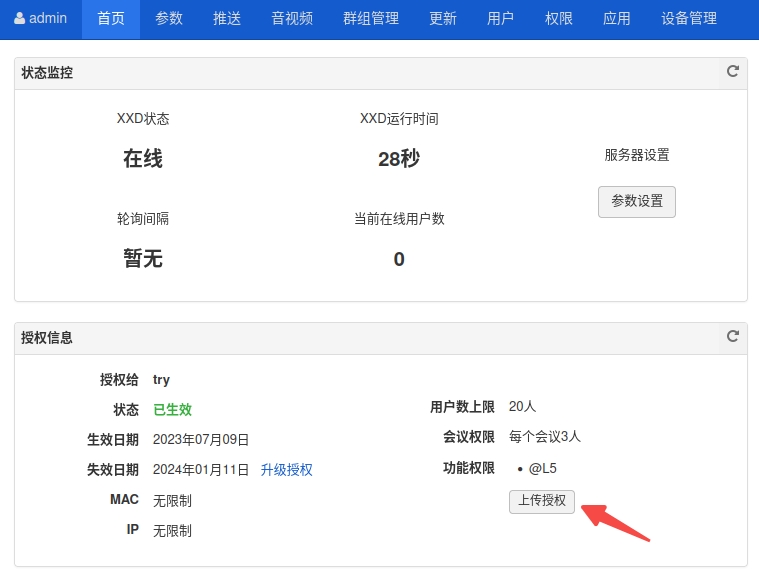Select the 更新 menu item
The height and width of the screenshot is (574, 759).
tap(442, 19)
